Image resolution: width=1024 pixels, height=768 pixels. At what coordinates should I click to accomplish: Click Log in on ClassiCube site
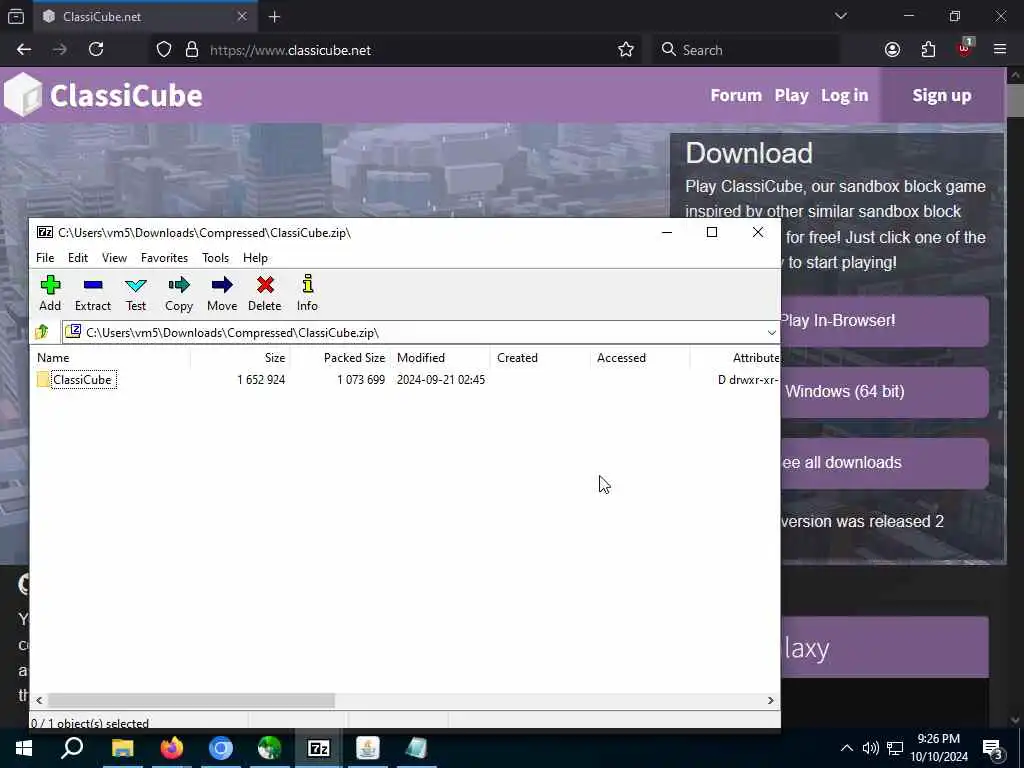844,95
